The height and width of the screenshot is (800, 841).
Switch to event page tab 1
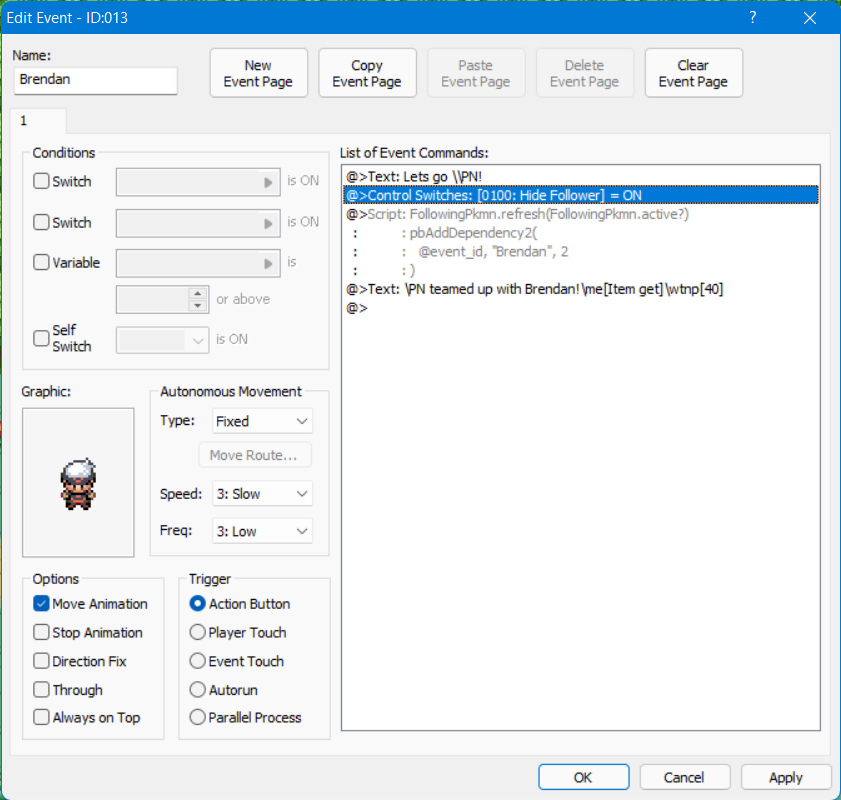click(x=24, y=121)
